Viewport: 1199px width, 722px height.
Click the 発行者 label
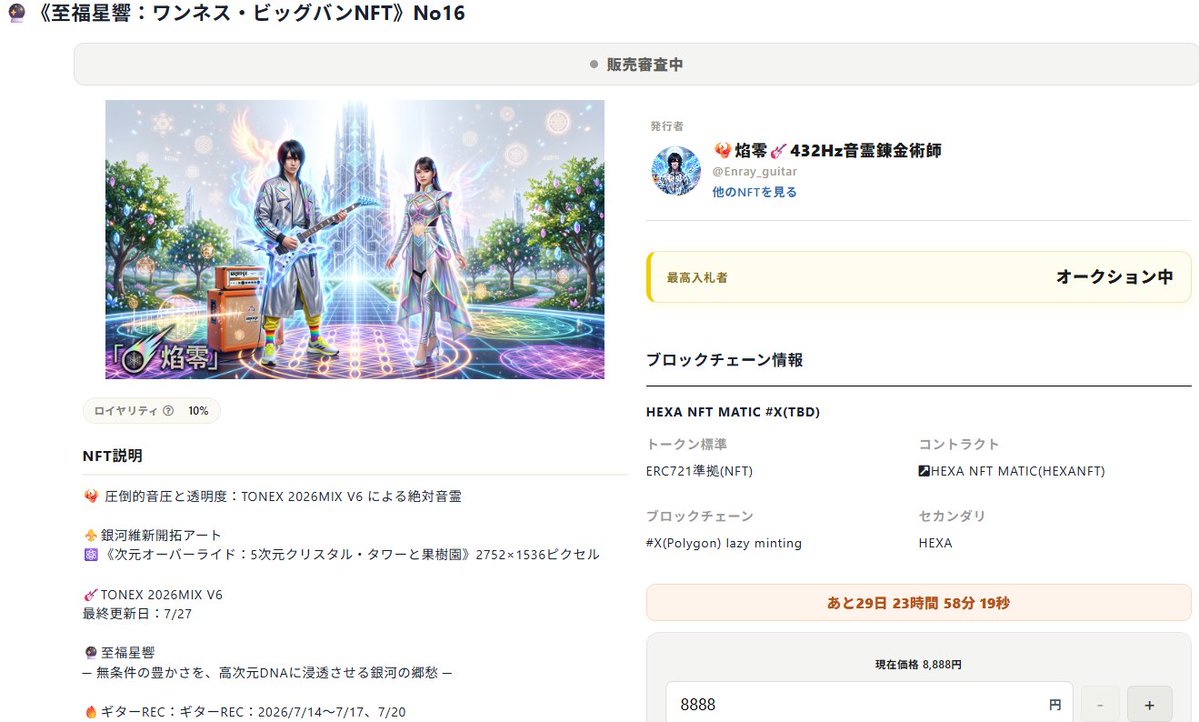667,126
